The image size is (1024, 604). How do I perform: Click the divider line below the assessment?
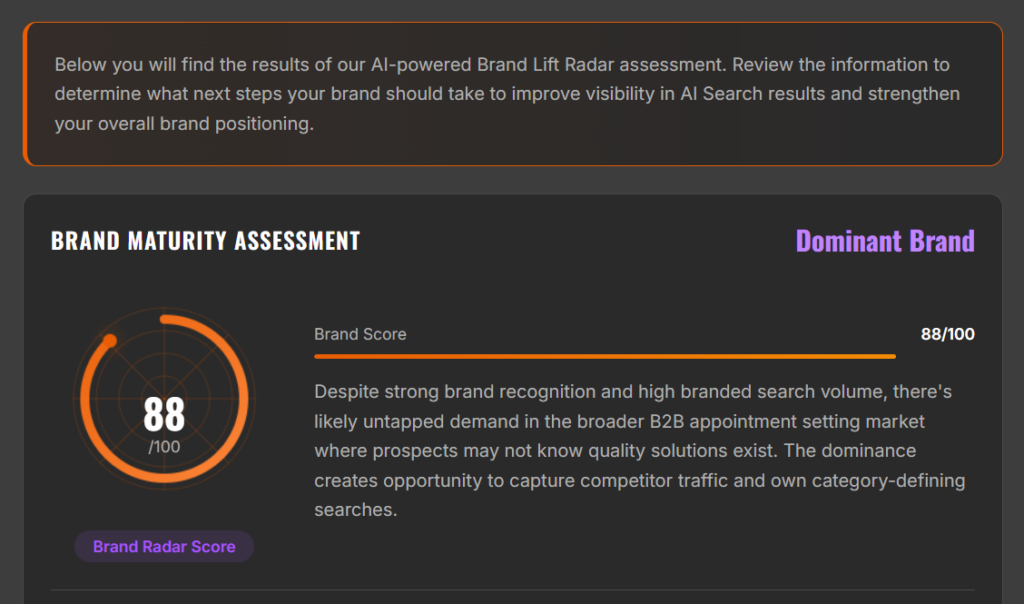tap(512, 590)
